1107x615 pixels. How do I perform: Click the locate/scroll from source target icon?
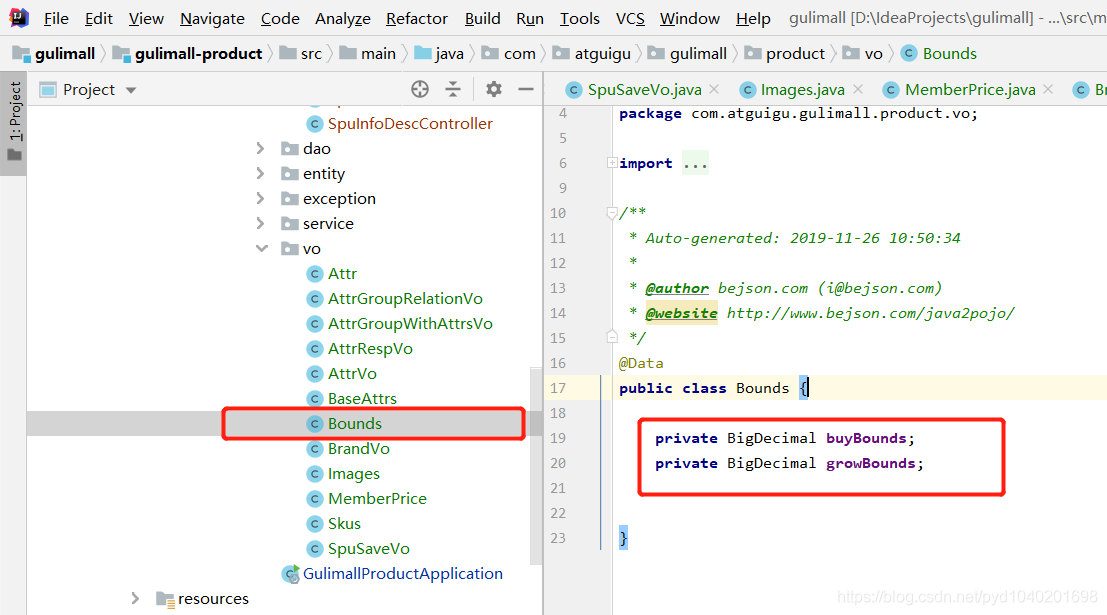[x=420, y=89]
